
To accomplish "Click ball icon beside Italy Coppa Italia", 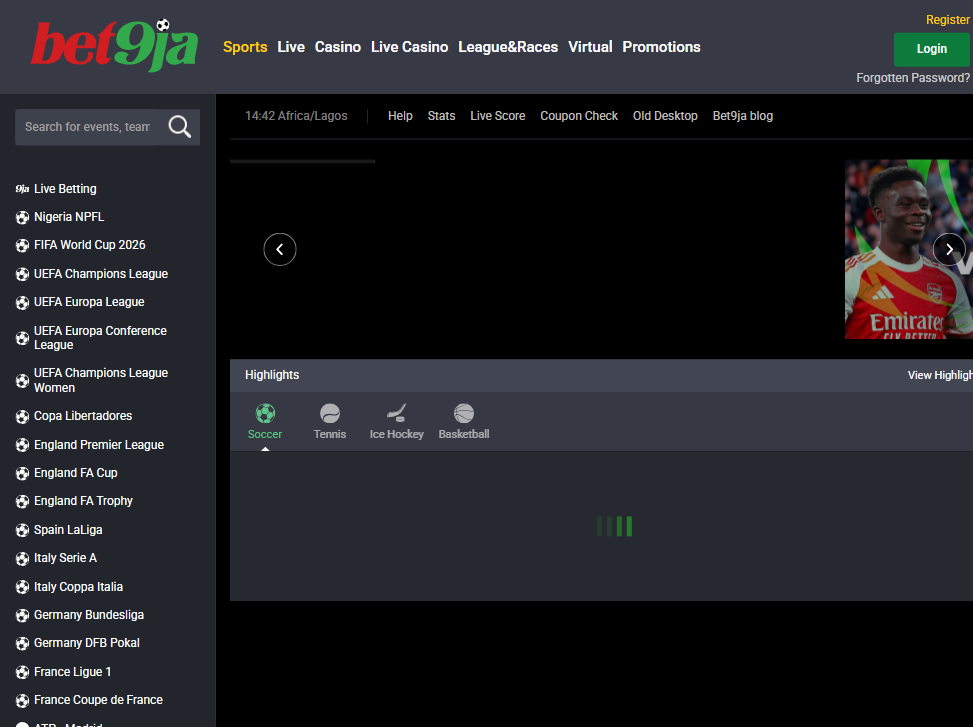I will tap(22, 587).
